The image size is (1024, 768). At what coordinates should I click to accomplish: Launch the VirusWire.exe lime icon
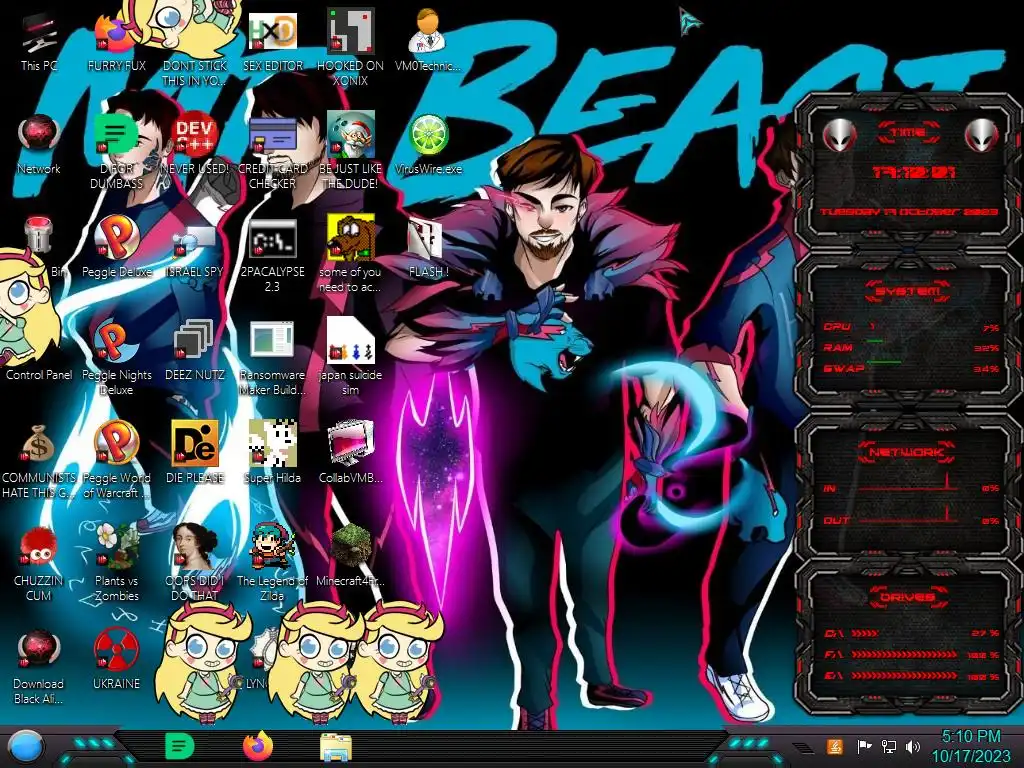(428, 145)
